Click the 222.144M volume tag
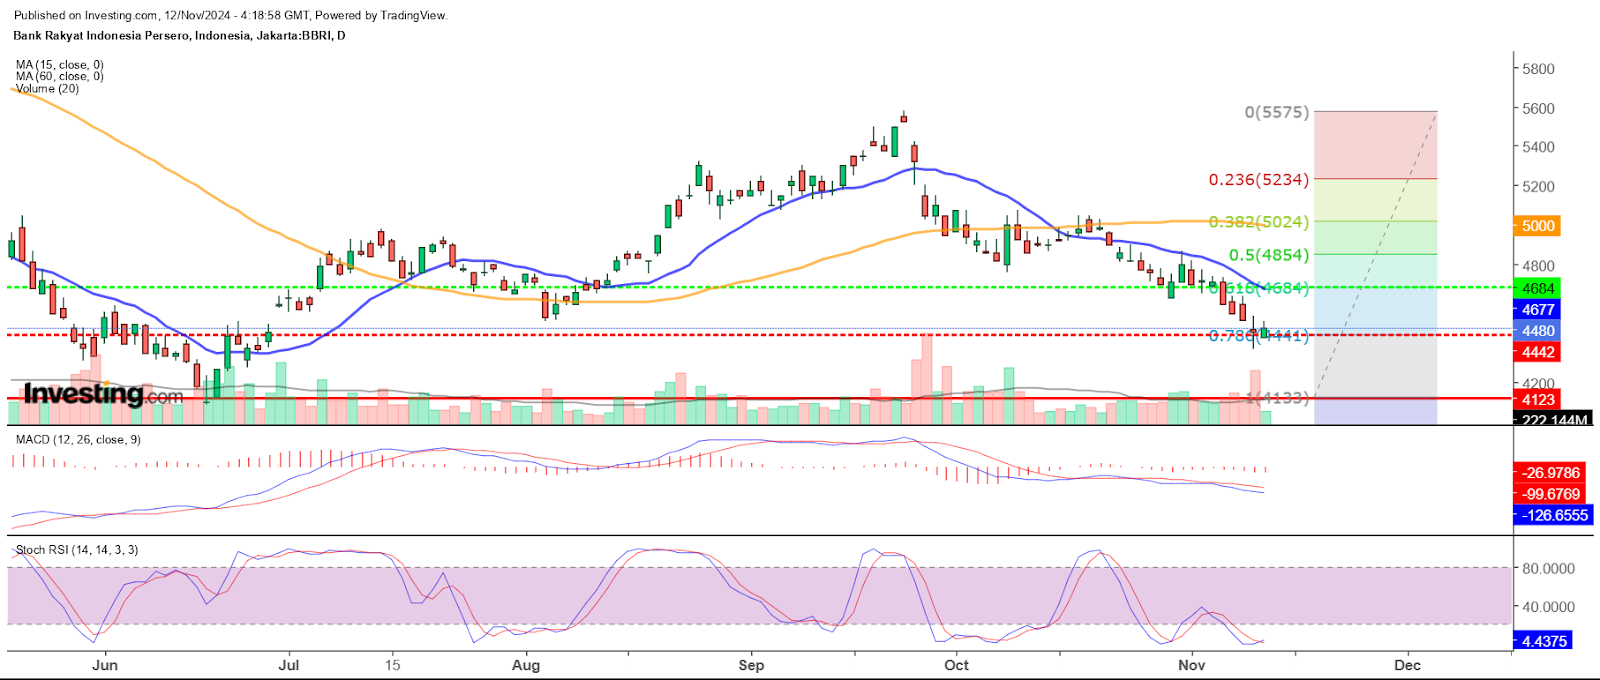Viewport: 1600px width, 680px height. [1553, 420]
